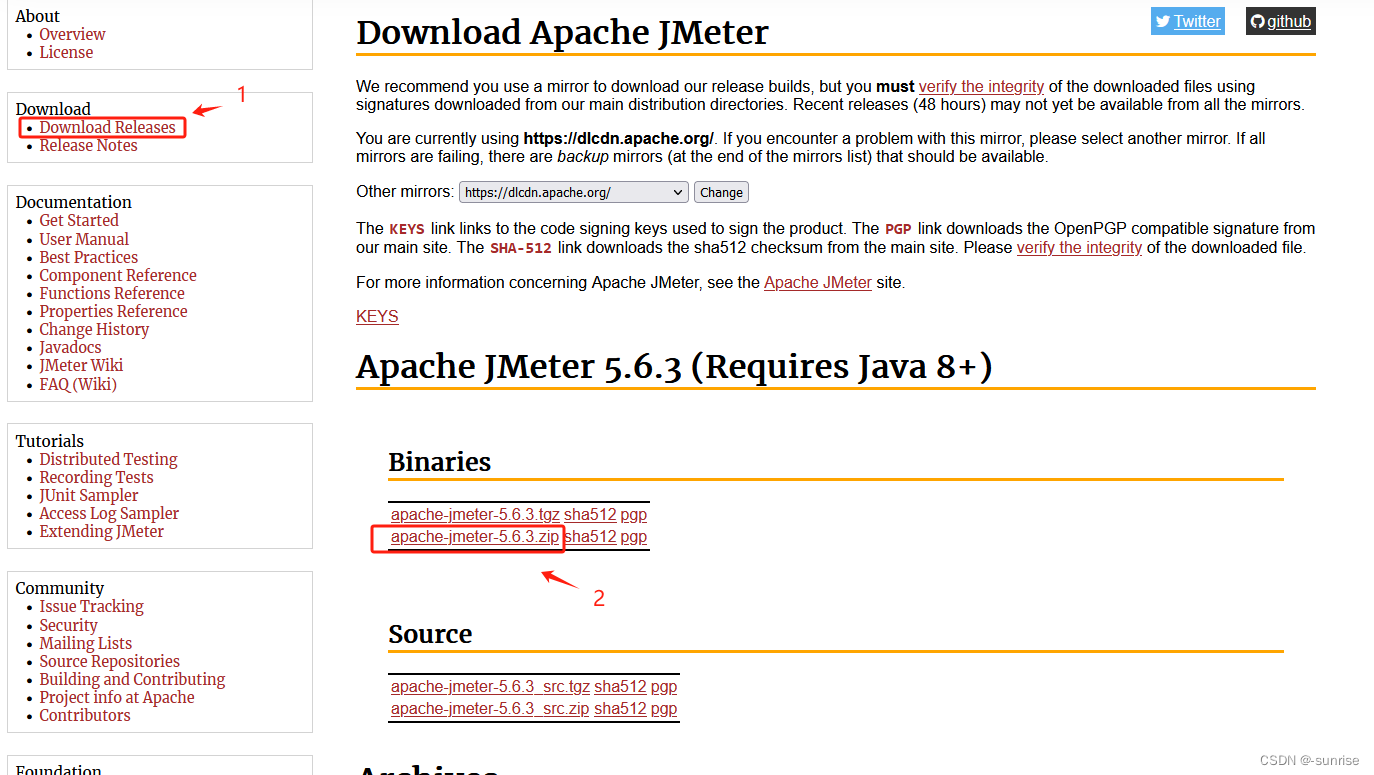Open pgp for apache-jmeter-5.6.3_src.tgz

663,686
